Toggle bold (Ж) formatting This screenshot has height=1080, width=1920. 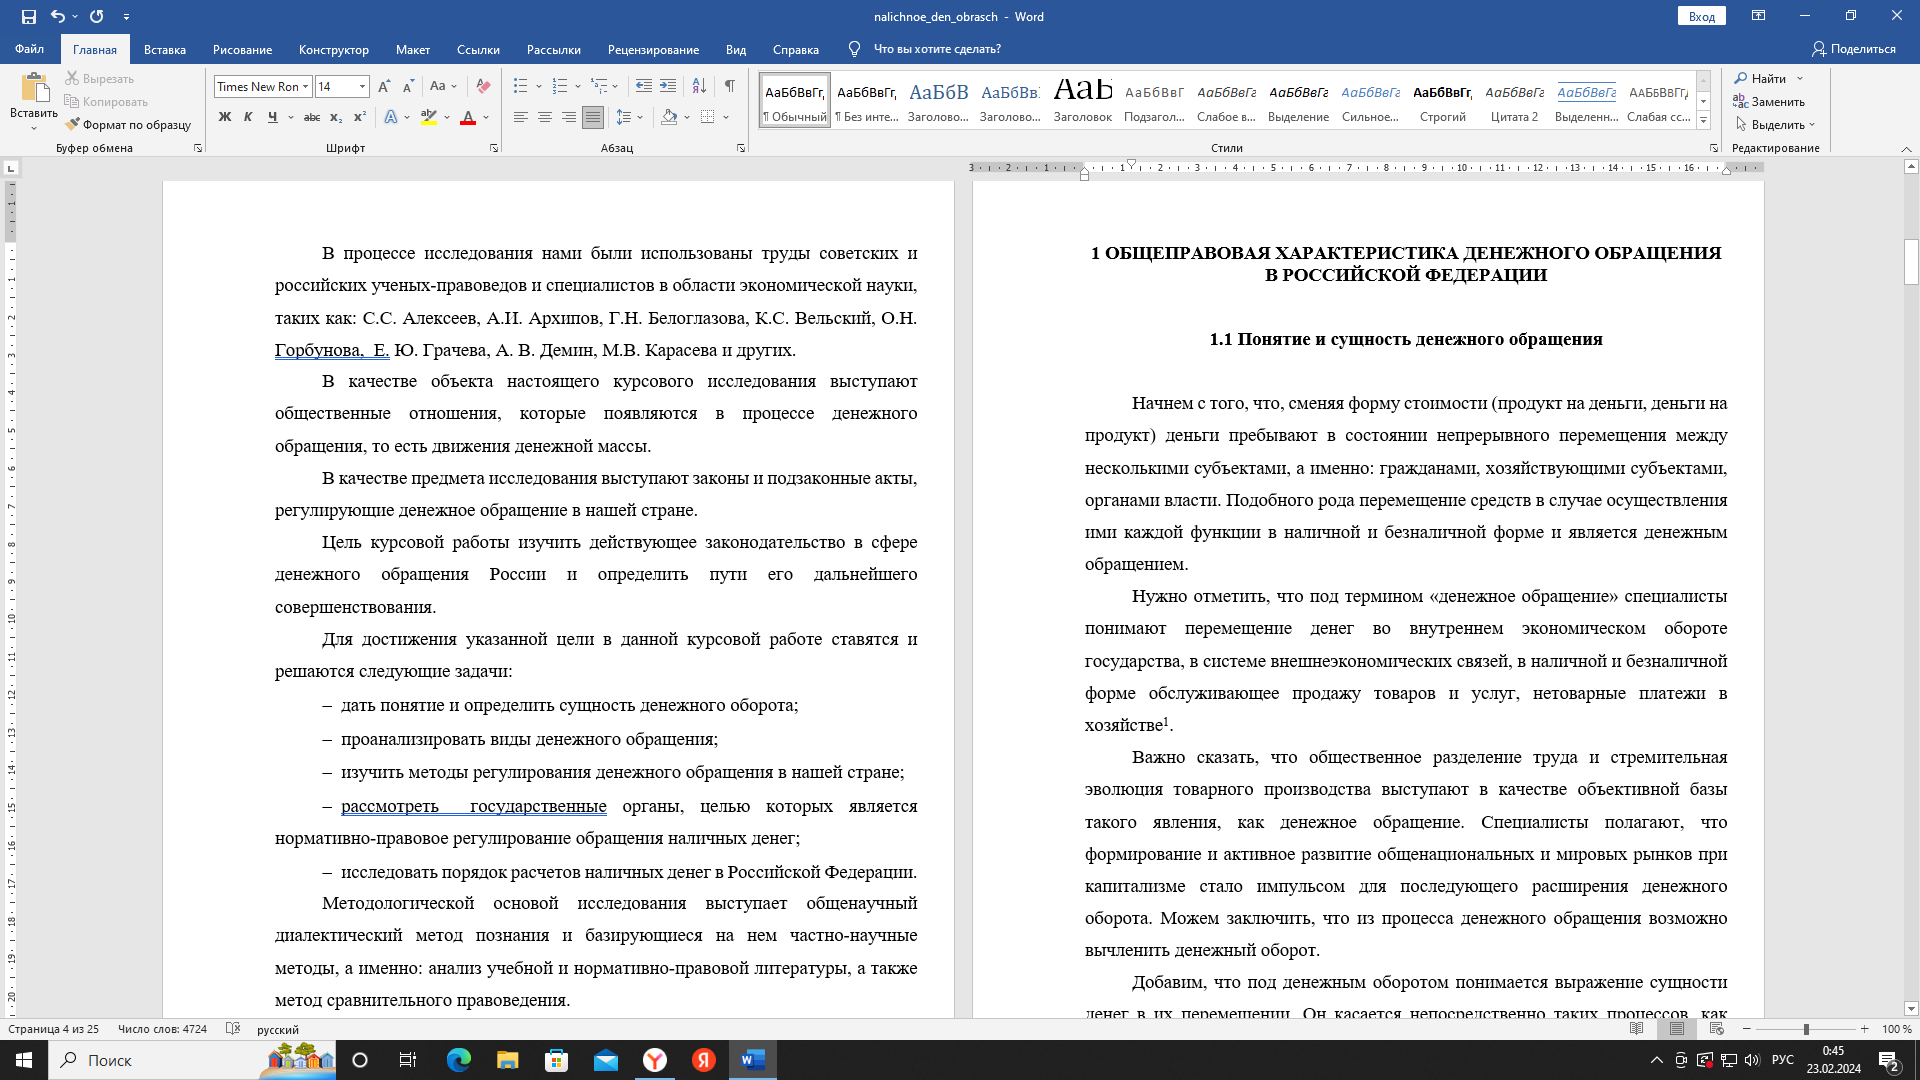point(225,117)
